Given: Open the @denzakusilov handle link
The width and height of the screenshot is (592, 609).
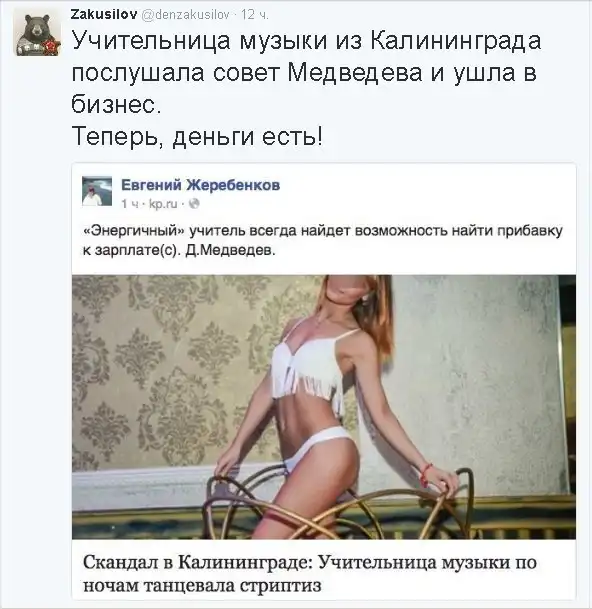Looking at the screenshot, I should pos(185,15).
